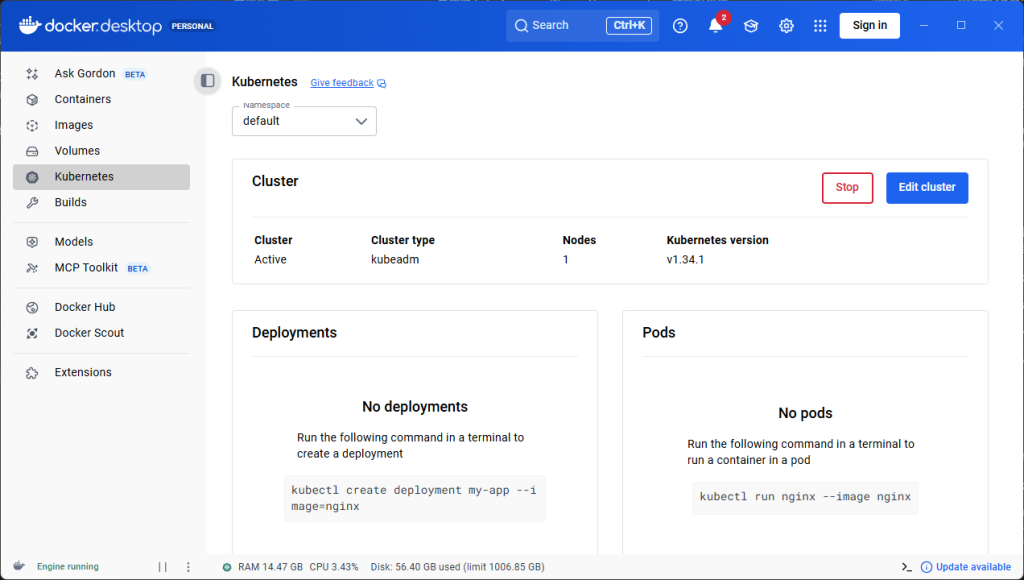Image resolution: width=1024 pixels, height=580 pixels.
Task: Click the Builds wrench icon
Action: (x=32, y=202)
